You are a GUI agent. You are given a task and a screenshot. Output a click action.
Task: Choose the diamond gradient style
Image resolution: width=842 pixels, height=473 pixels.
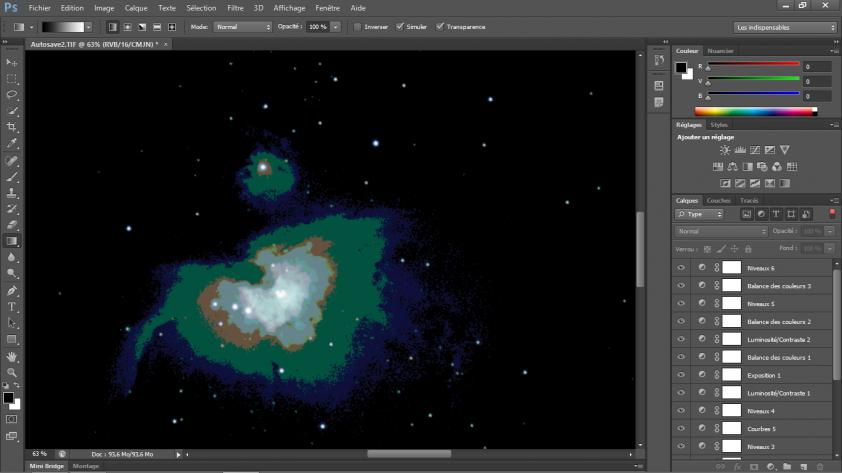pyautogui.click(x=172, y=27)
